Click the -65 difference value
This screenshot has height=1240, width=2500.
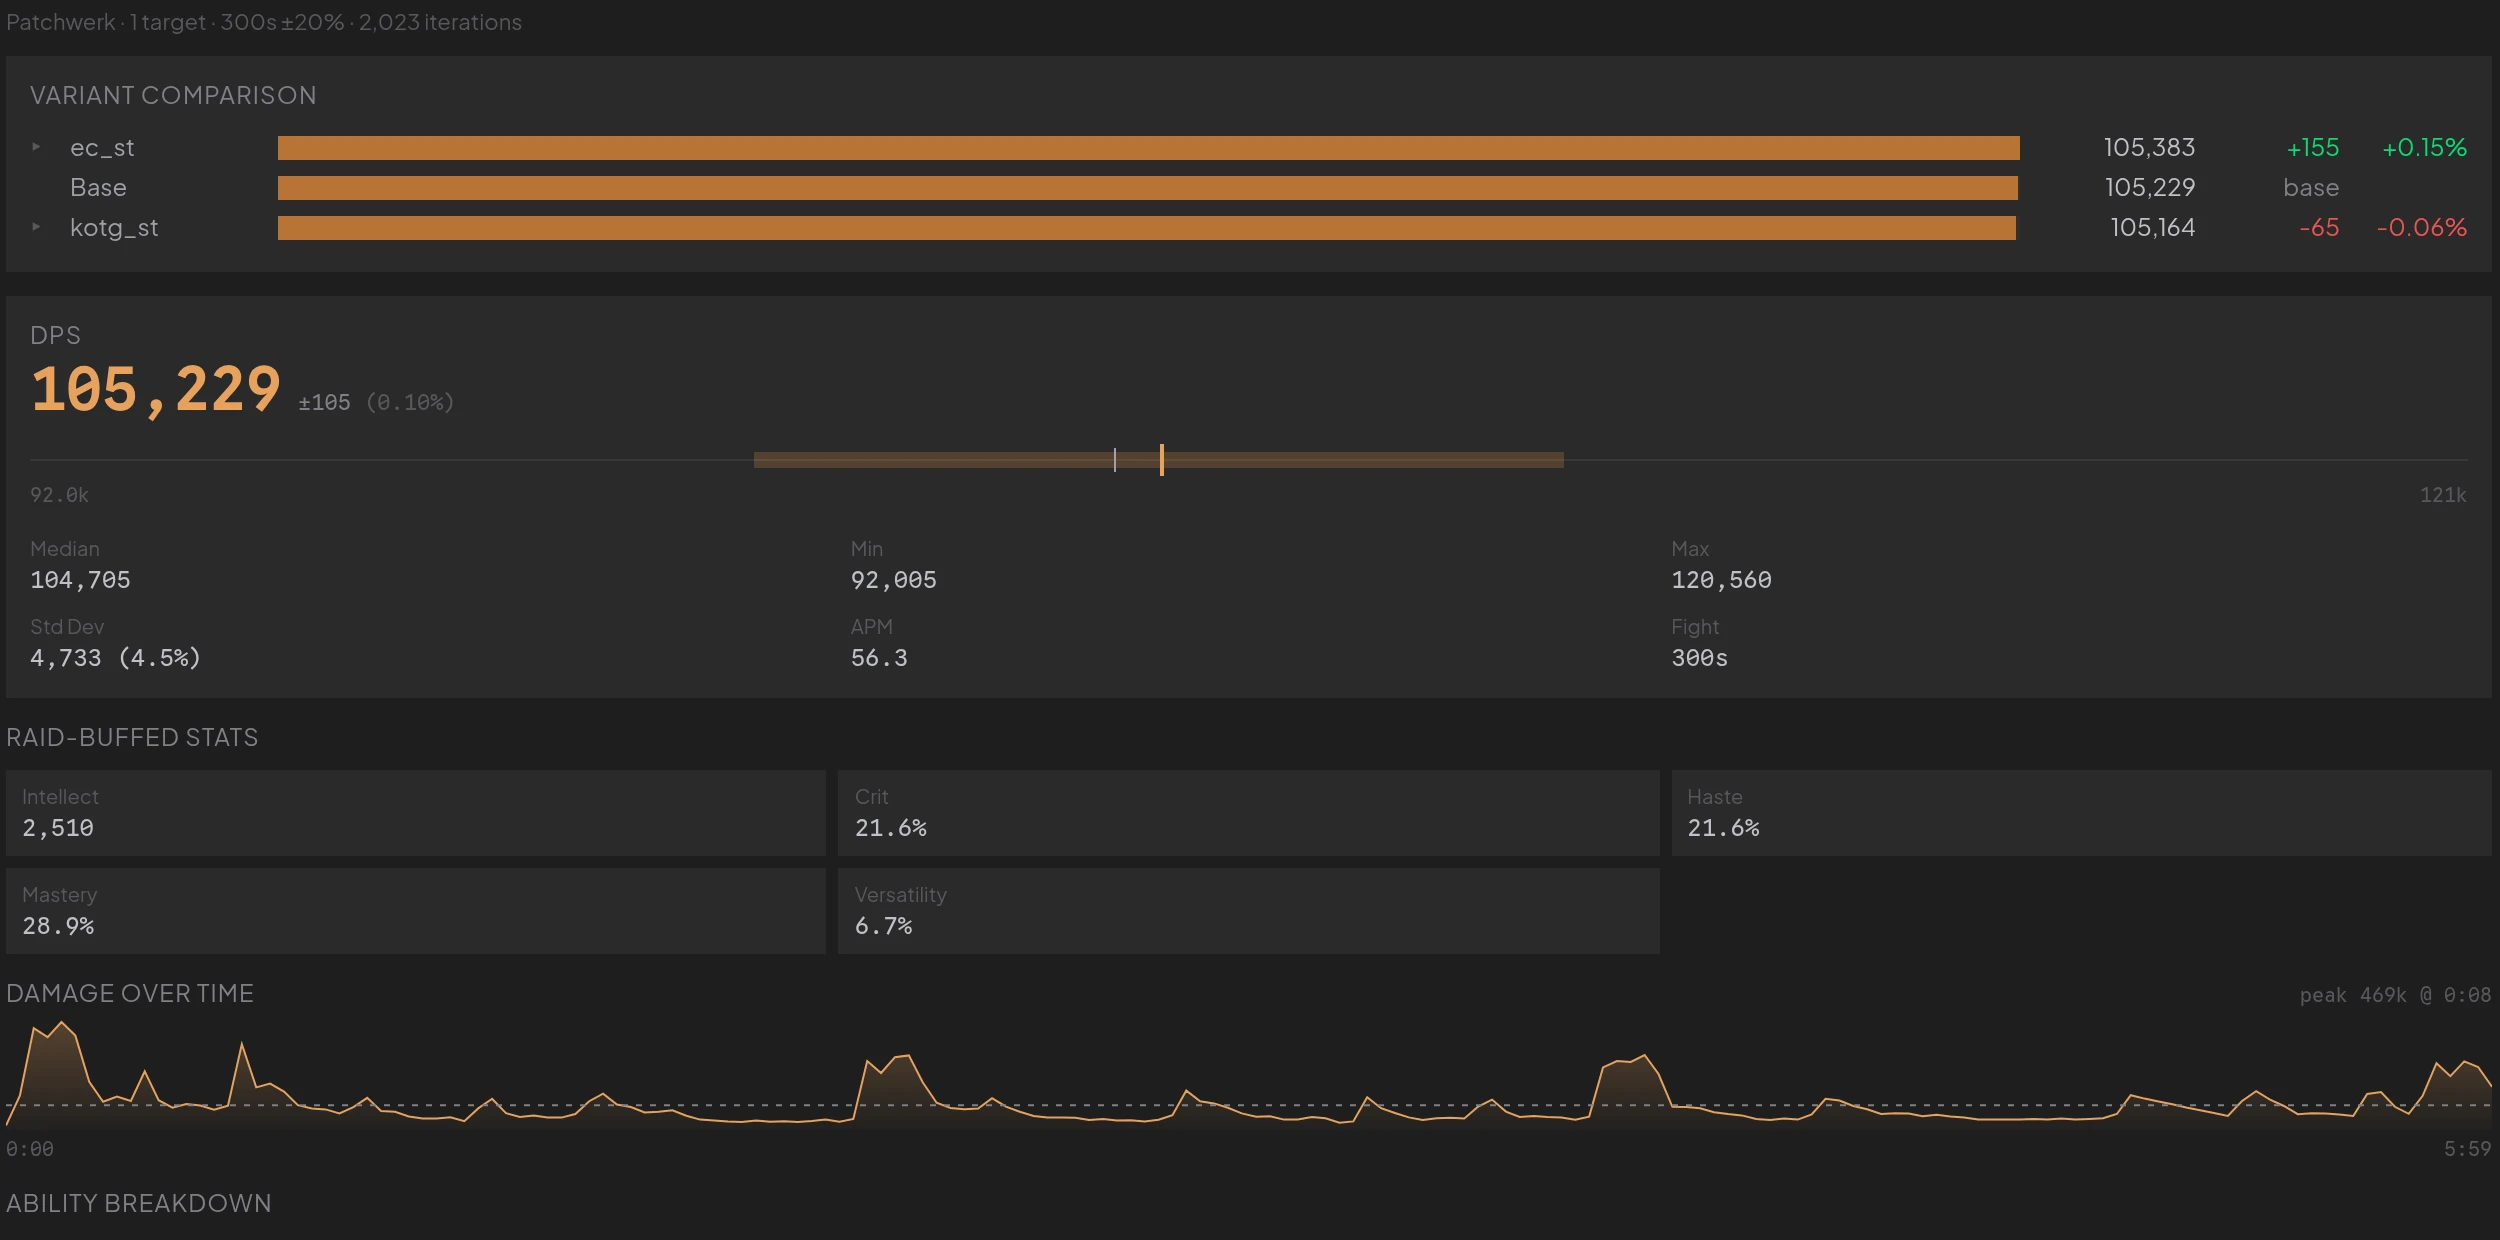click(x=2319, y=228)
